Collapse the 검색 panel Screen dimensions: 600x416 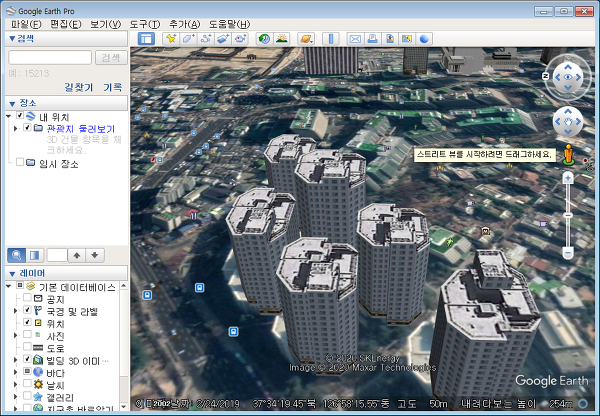coord(12,39)
